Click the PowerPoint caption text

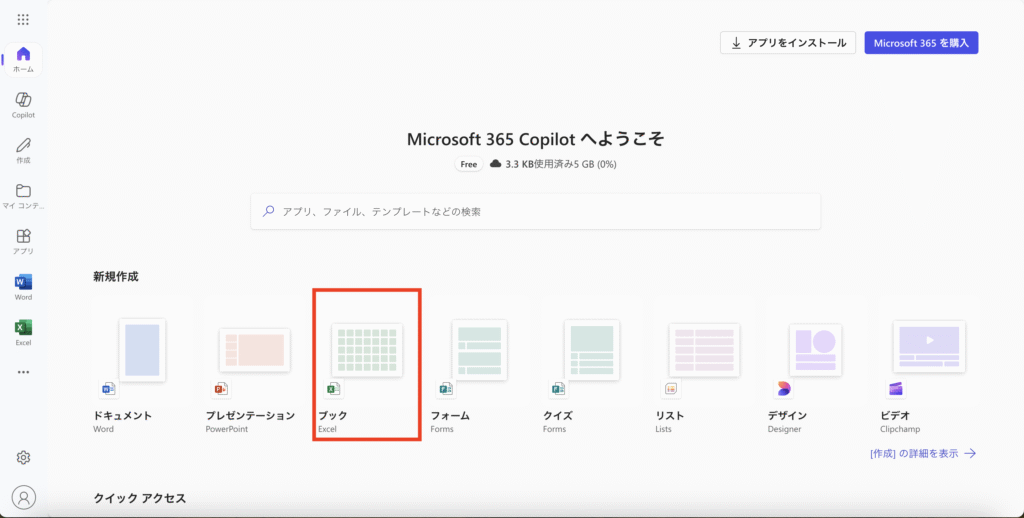point(227,429)
